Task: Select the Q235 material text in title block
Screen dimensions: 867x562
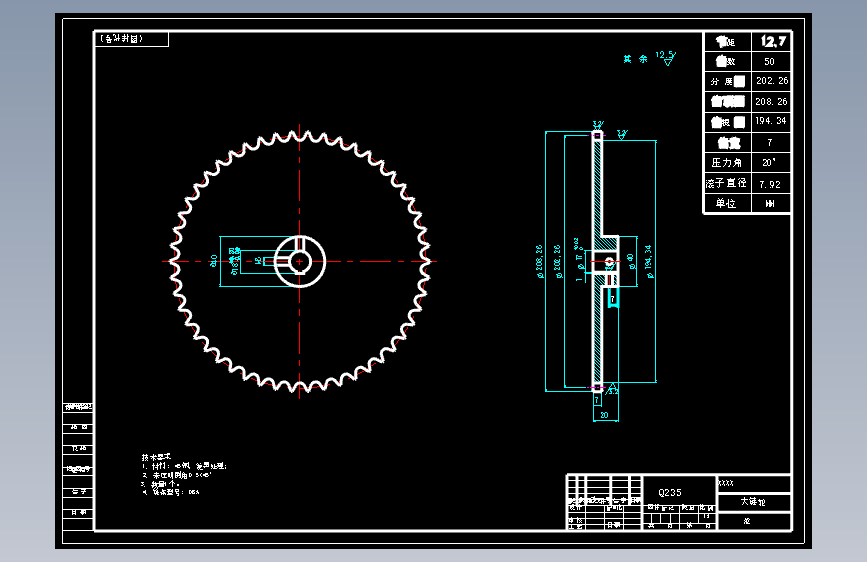Action: [x=670, y=492]
